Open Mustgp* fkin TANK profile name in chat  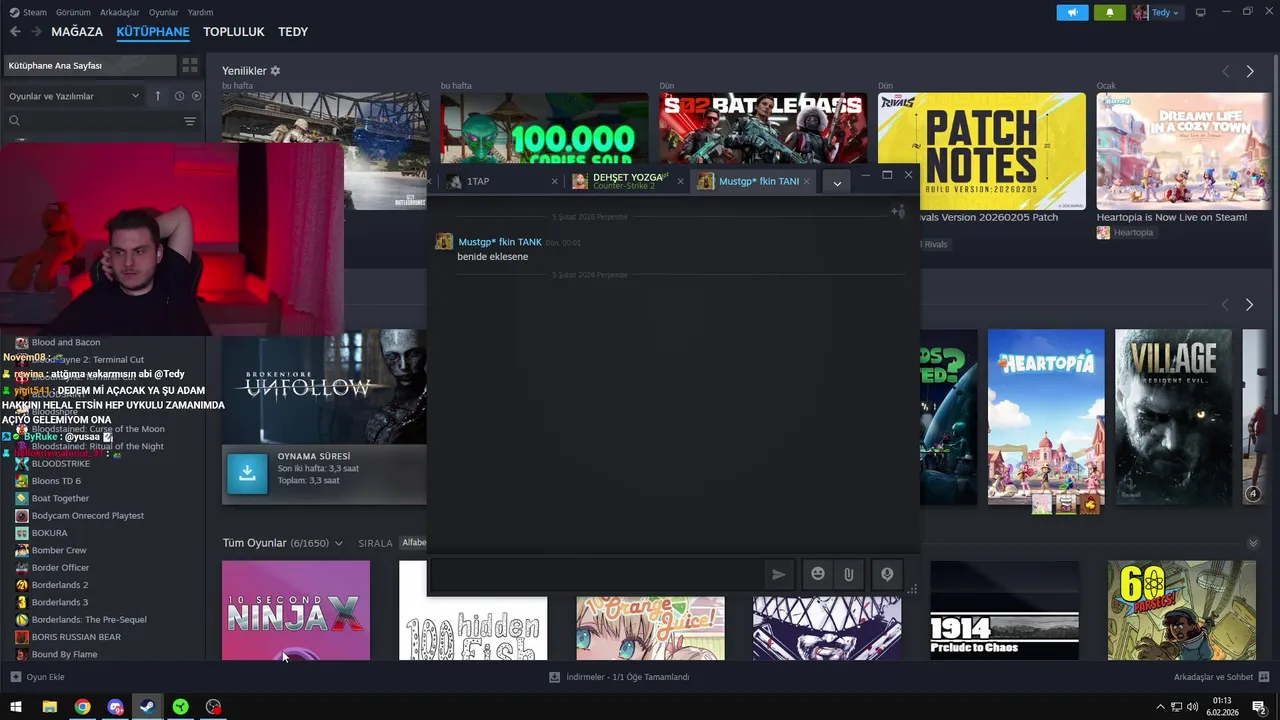click(500, 242)
